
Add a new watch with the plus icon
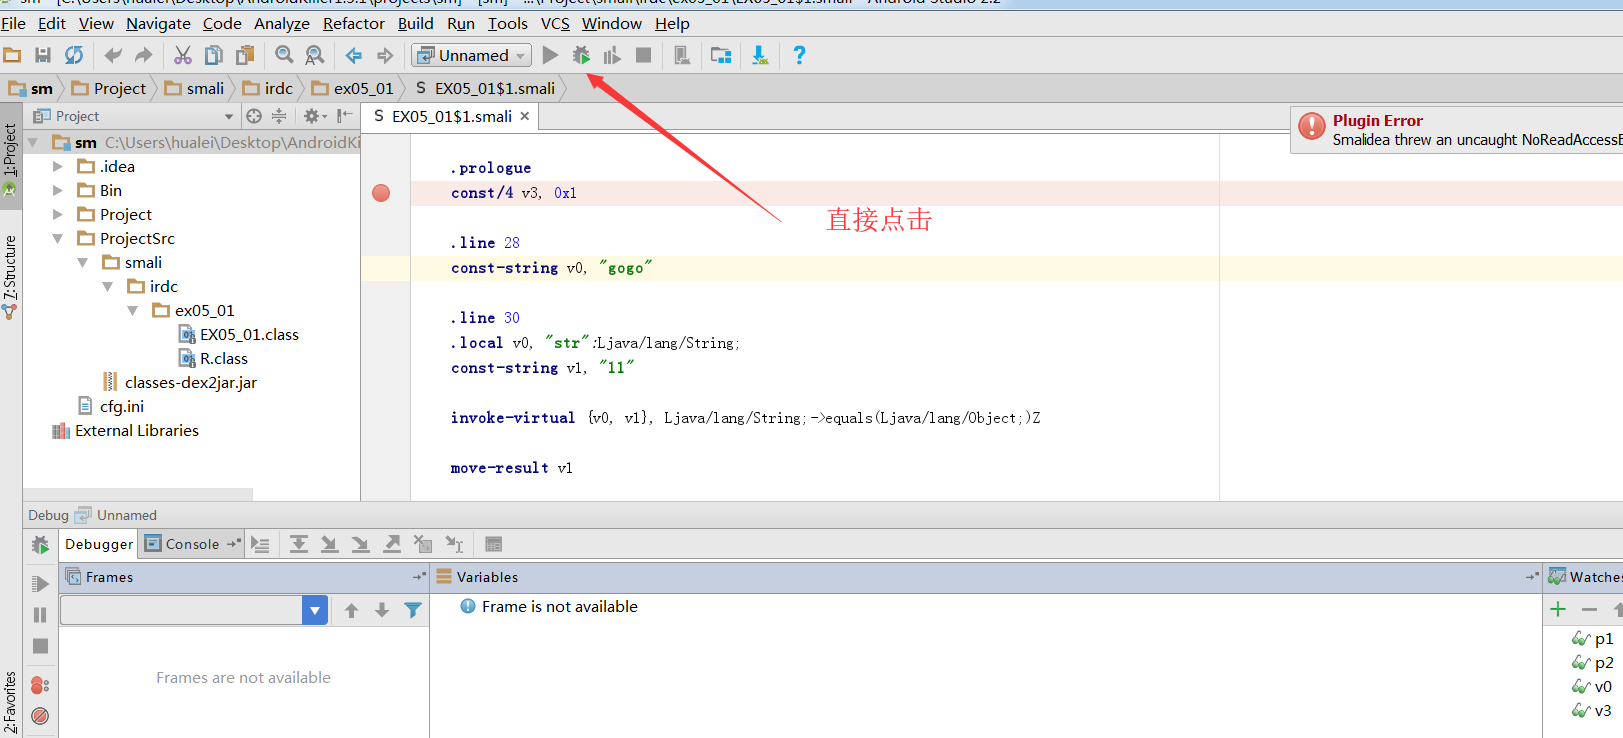[1558, 609]
